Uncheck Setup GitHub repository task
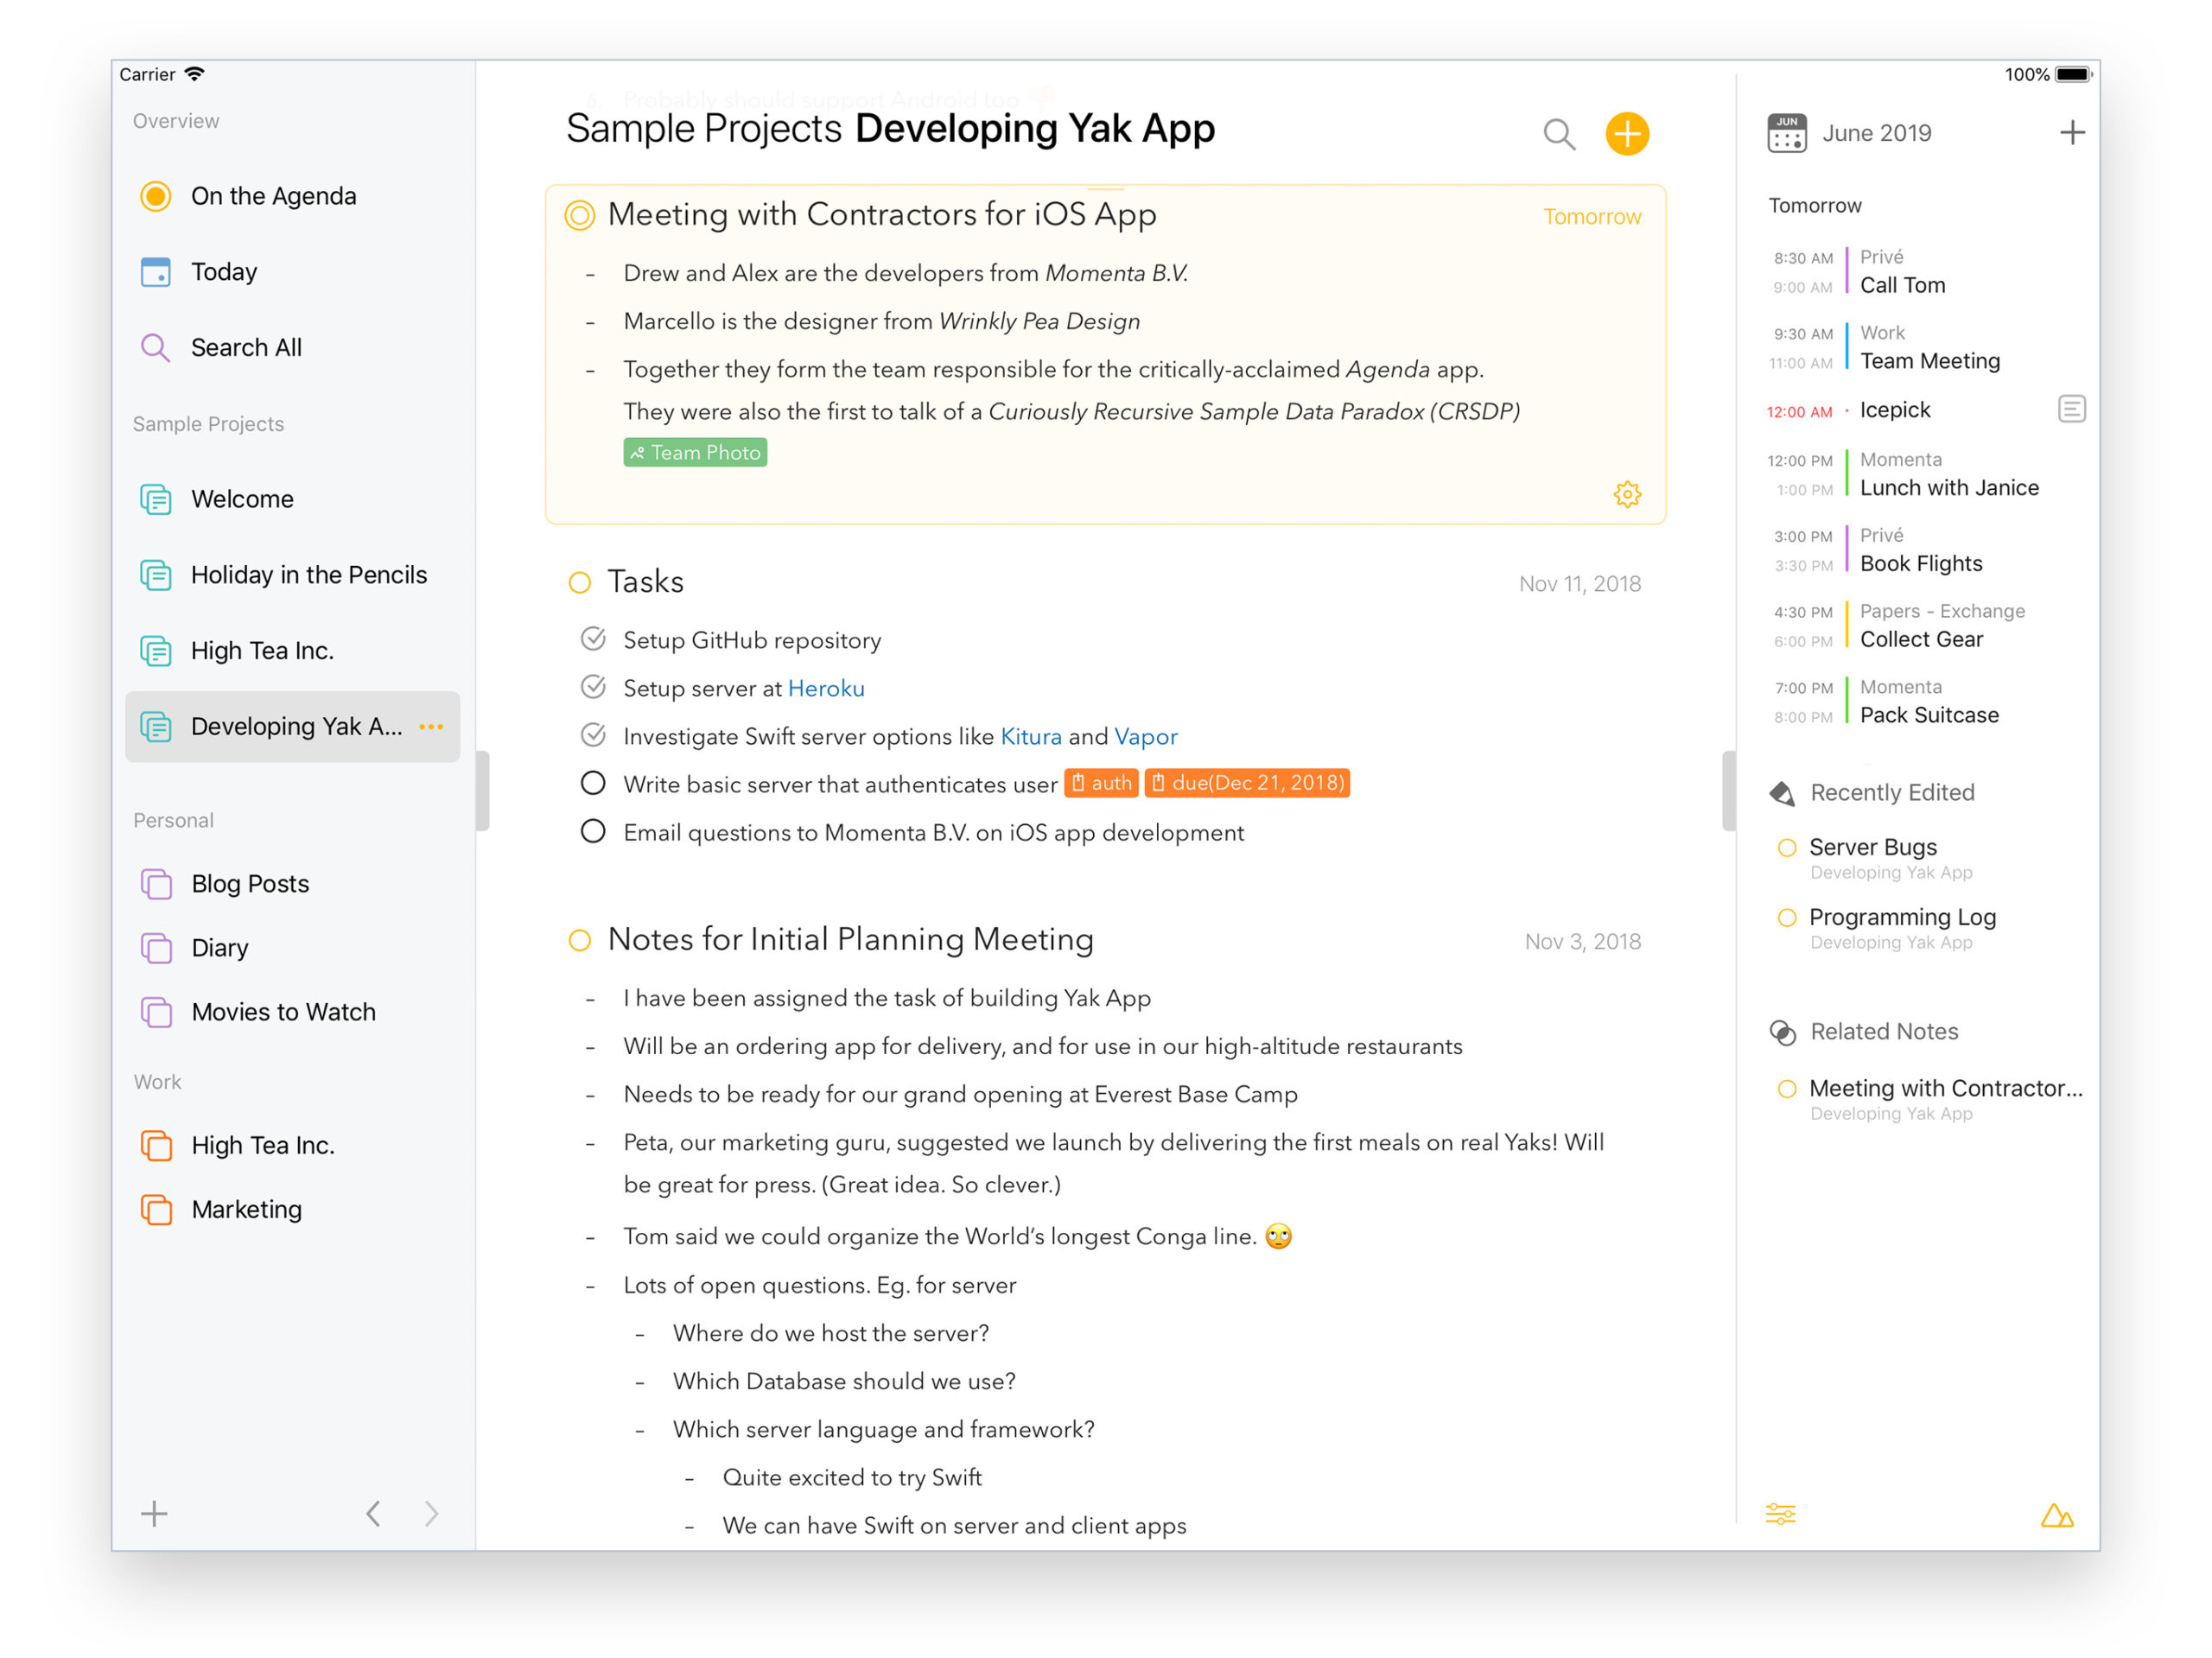 (593, 639)
